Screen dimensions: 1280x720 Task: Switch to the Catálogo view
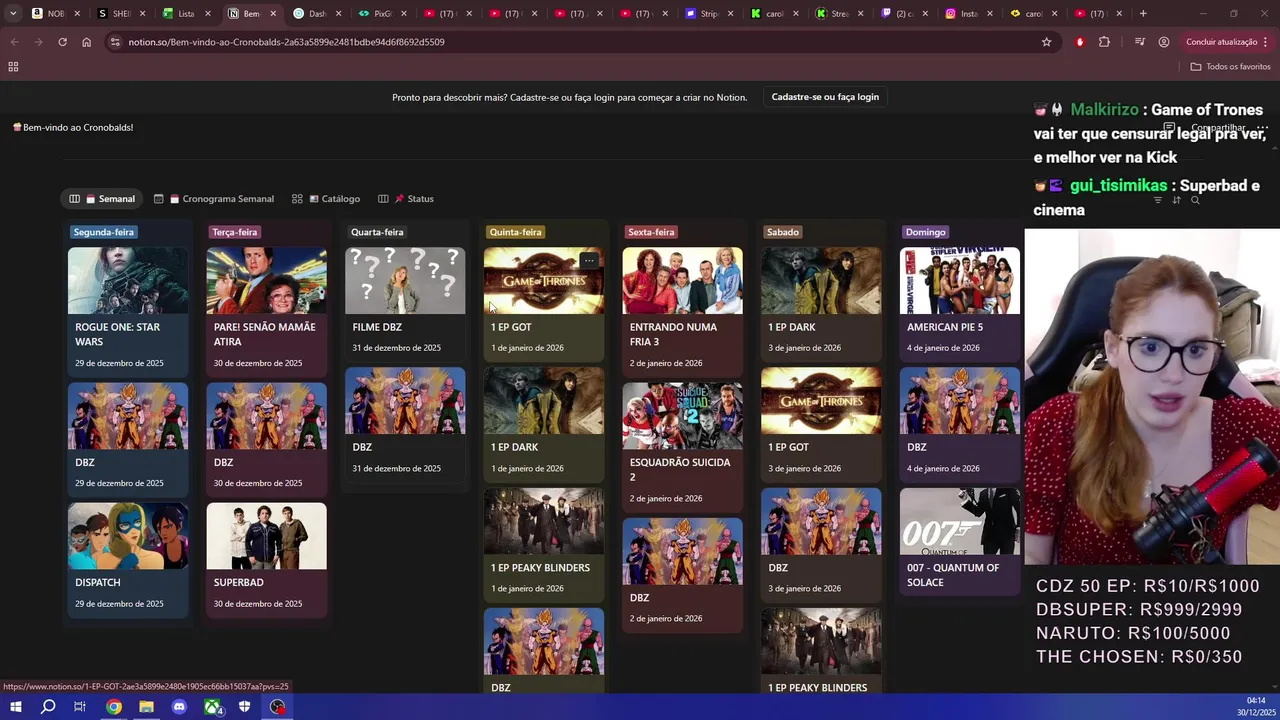tap(326, 199)
